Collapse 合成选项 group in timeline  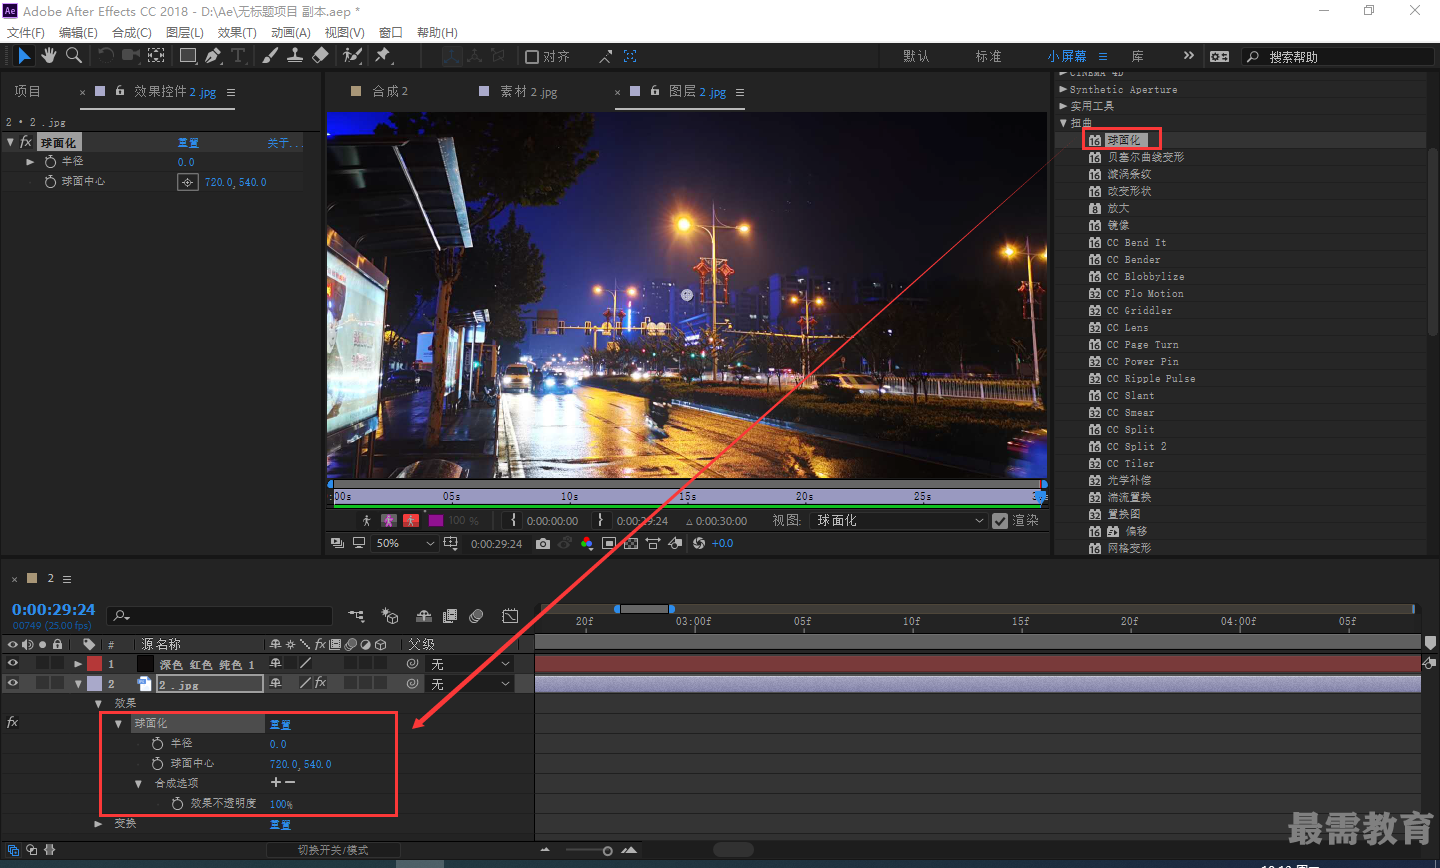point(138,784)
